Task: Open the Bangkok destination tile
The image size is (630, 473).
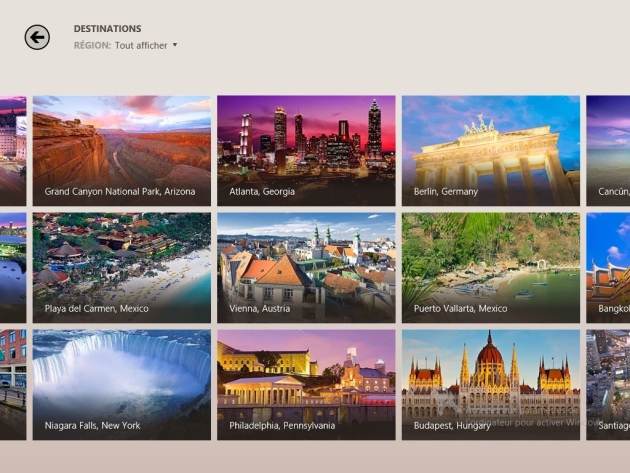Action: pyautogui.click(x=608, y=268)
